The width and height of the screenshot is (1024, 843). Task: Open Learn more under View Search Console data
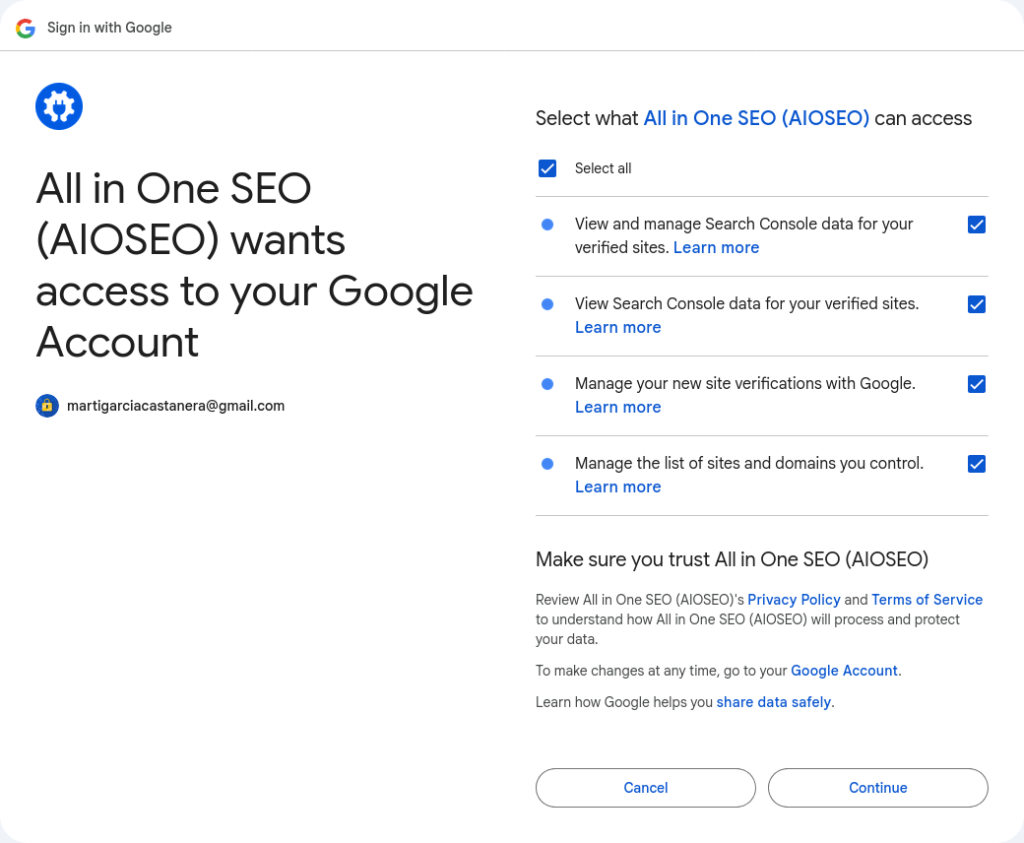(x=618, y=328)
